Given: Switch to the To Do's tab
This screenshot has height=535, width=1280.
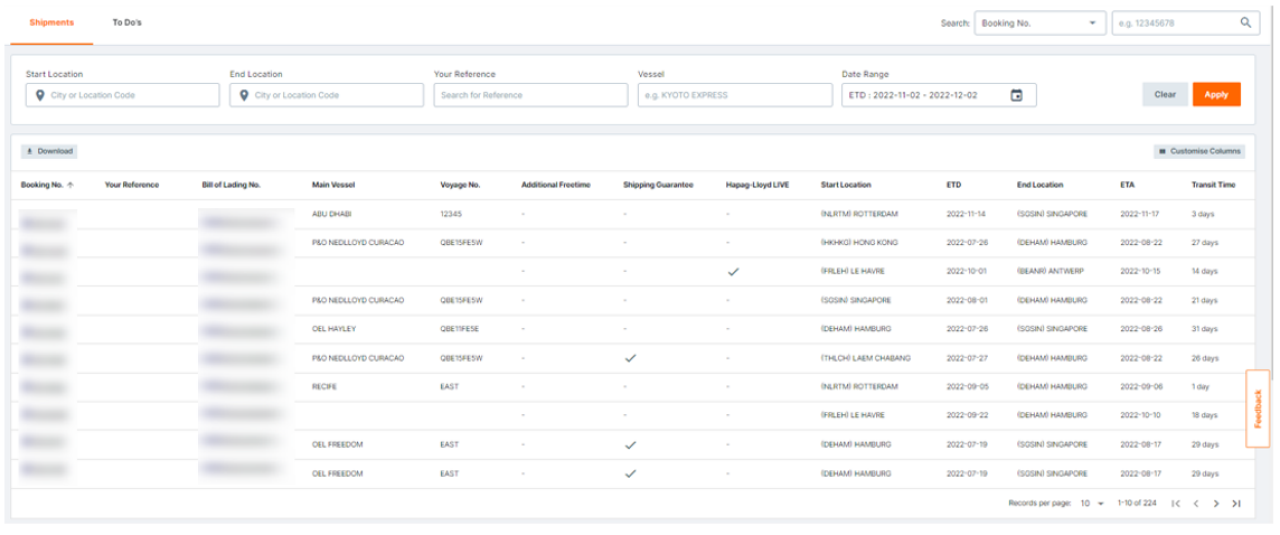Looking at the screenshot, I should [x=127, y=23].
